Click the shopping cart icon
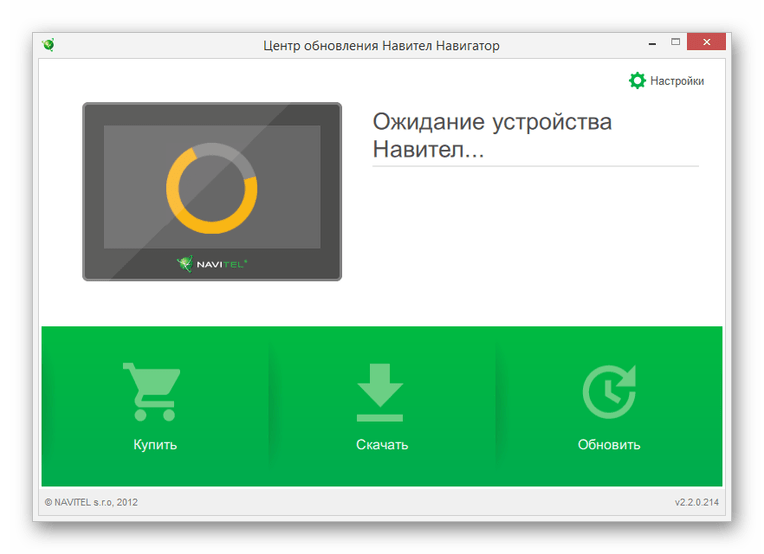 (x=152, y=392)
